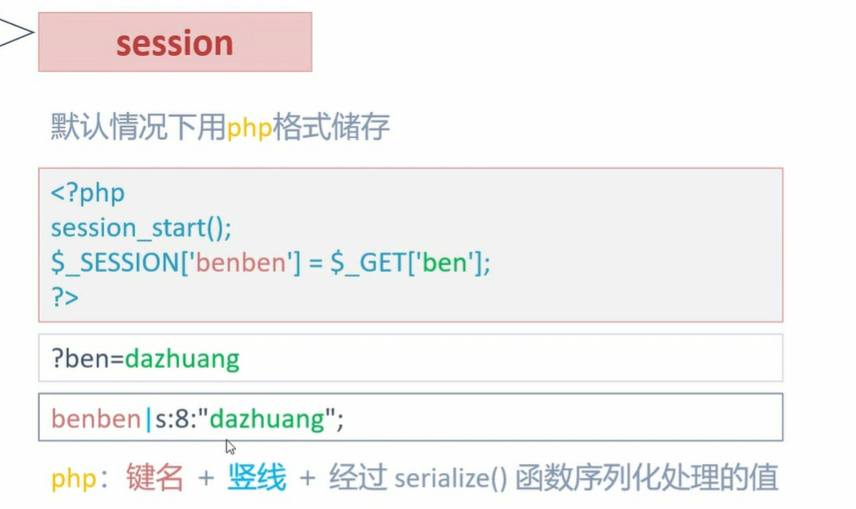This screenshot has height=509, width=856.
Task: Click the blue 竖线 label
Action: coord(257,477)
